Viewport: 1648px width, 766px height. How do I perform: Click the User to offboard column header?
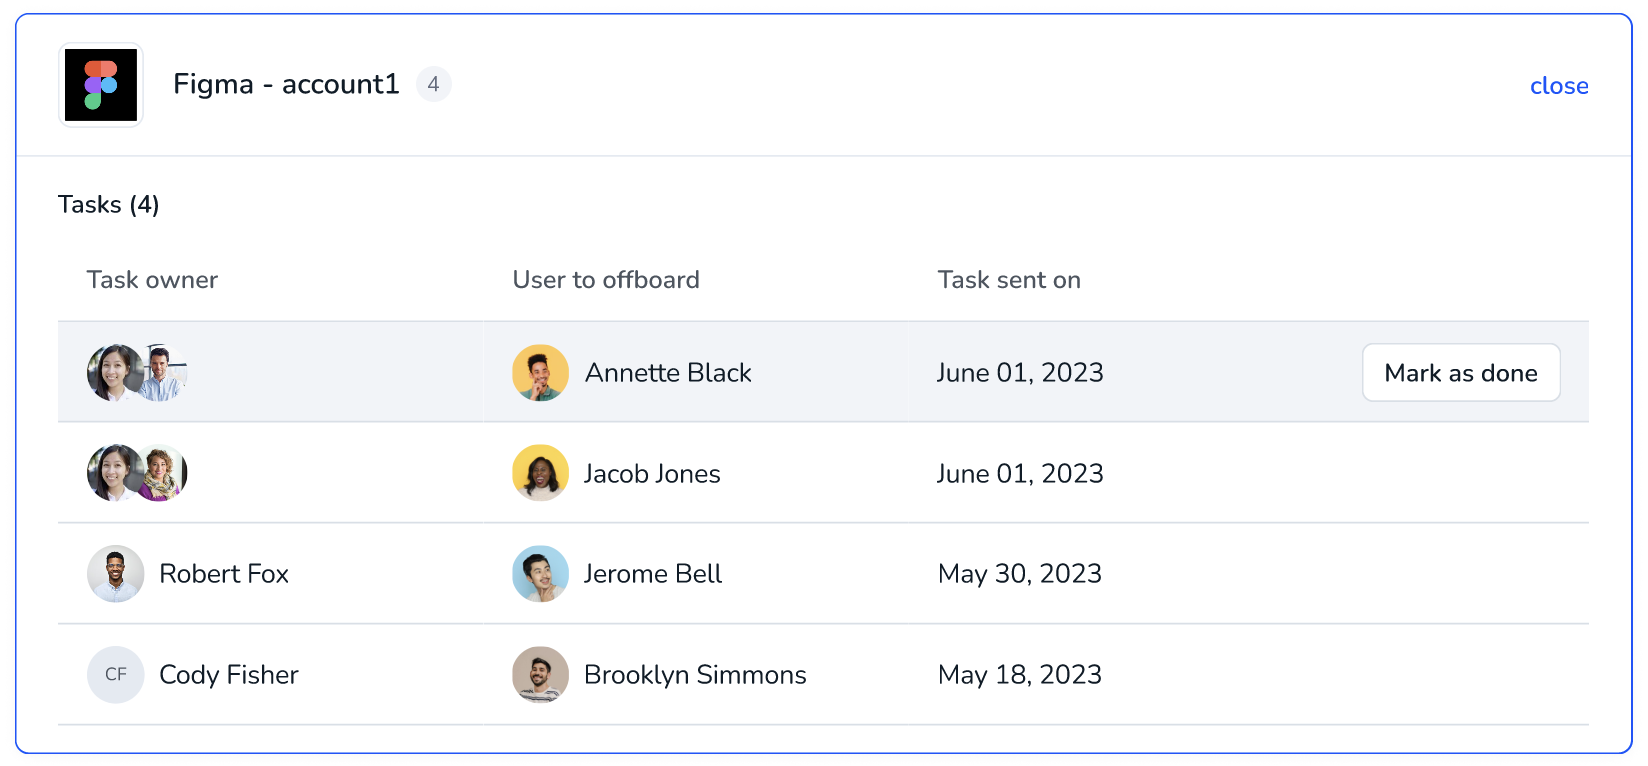606,280
